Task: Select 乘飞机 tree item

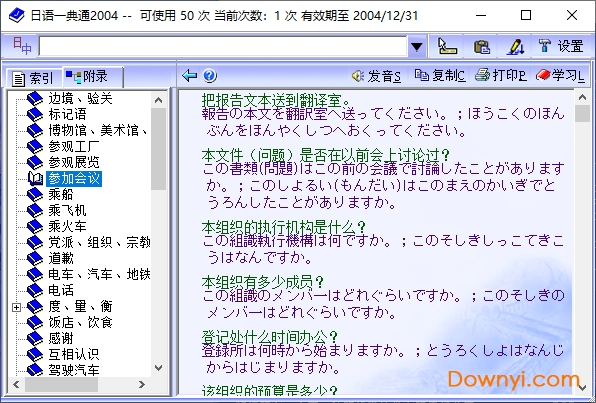Action: click(67, 210)
